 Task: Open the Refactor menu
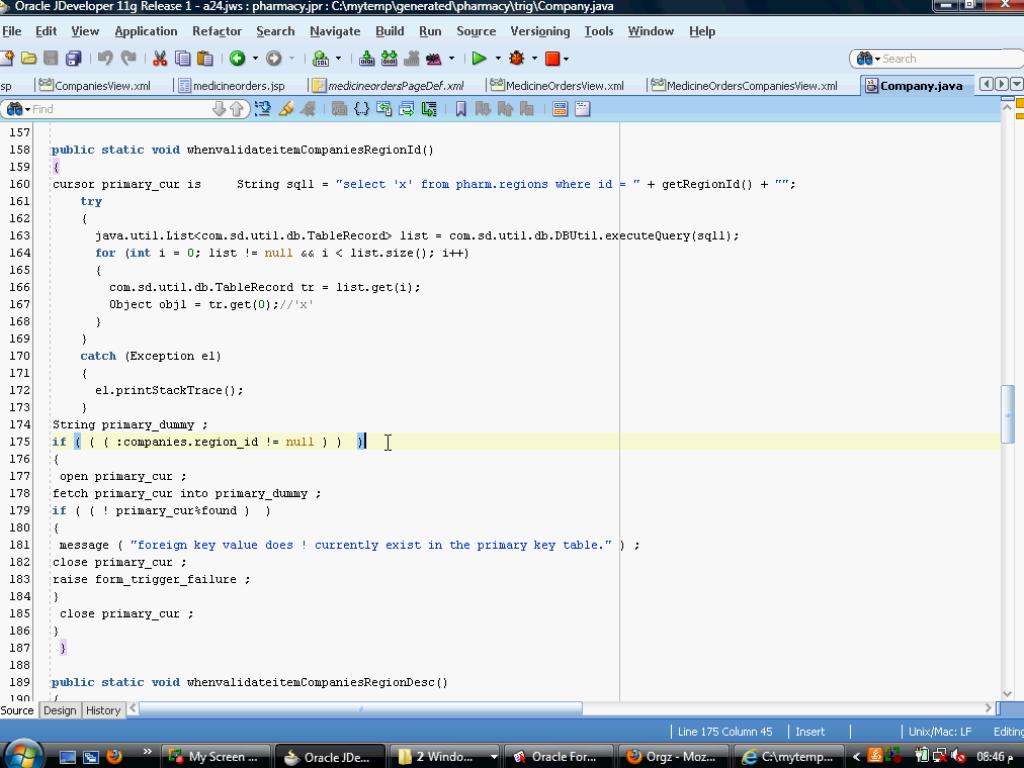coord(217,31)
